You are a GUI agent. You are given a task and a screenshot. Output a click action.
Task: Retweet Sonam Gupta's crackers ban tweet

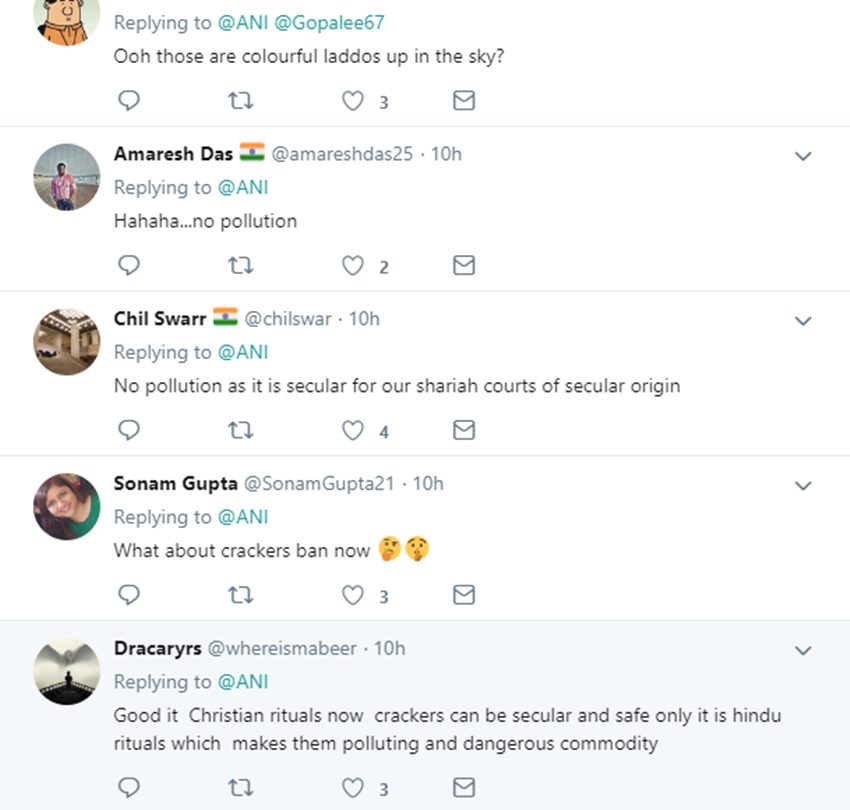[x=241, y=595]
